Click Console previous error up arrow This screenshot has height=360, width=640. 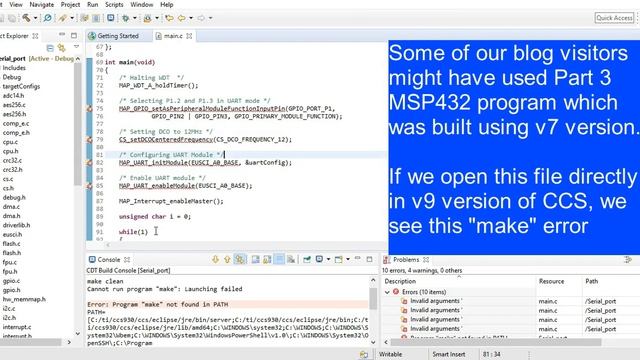tap(227, 259)
